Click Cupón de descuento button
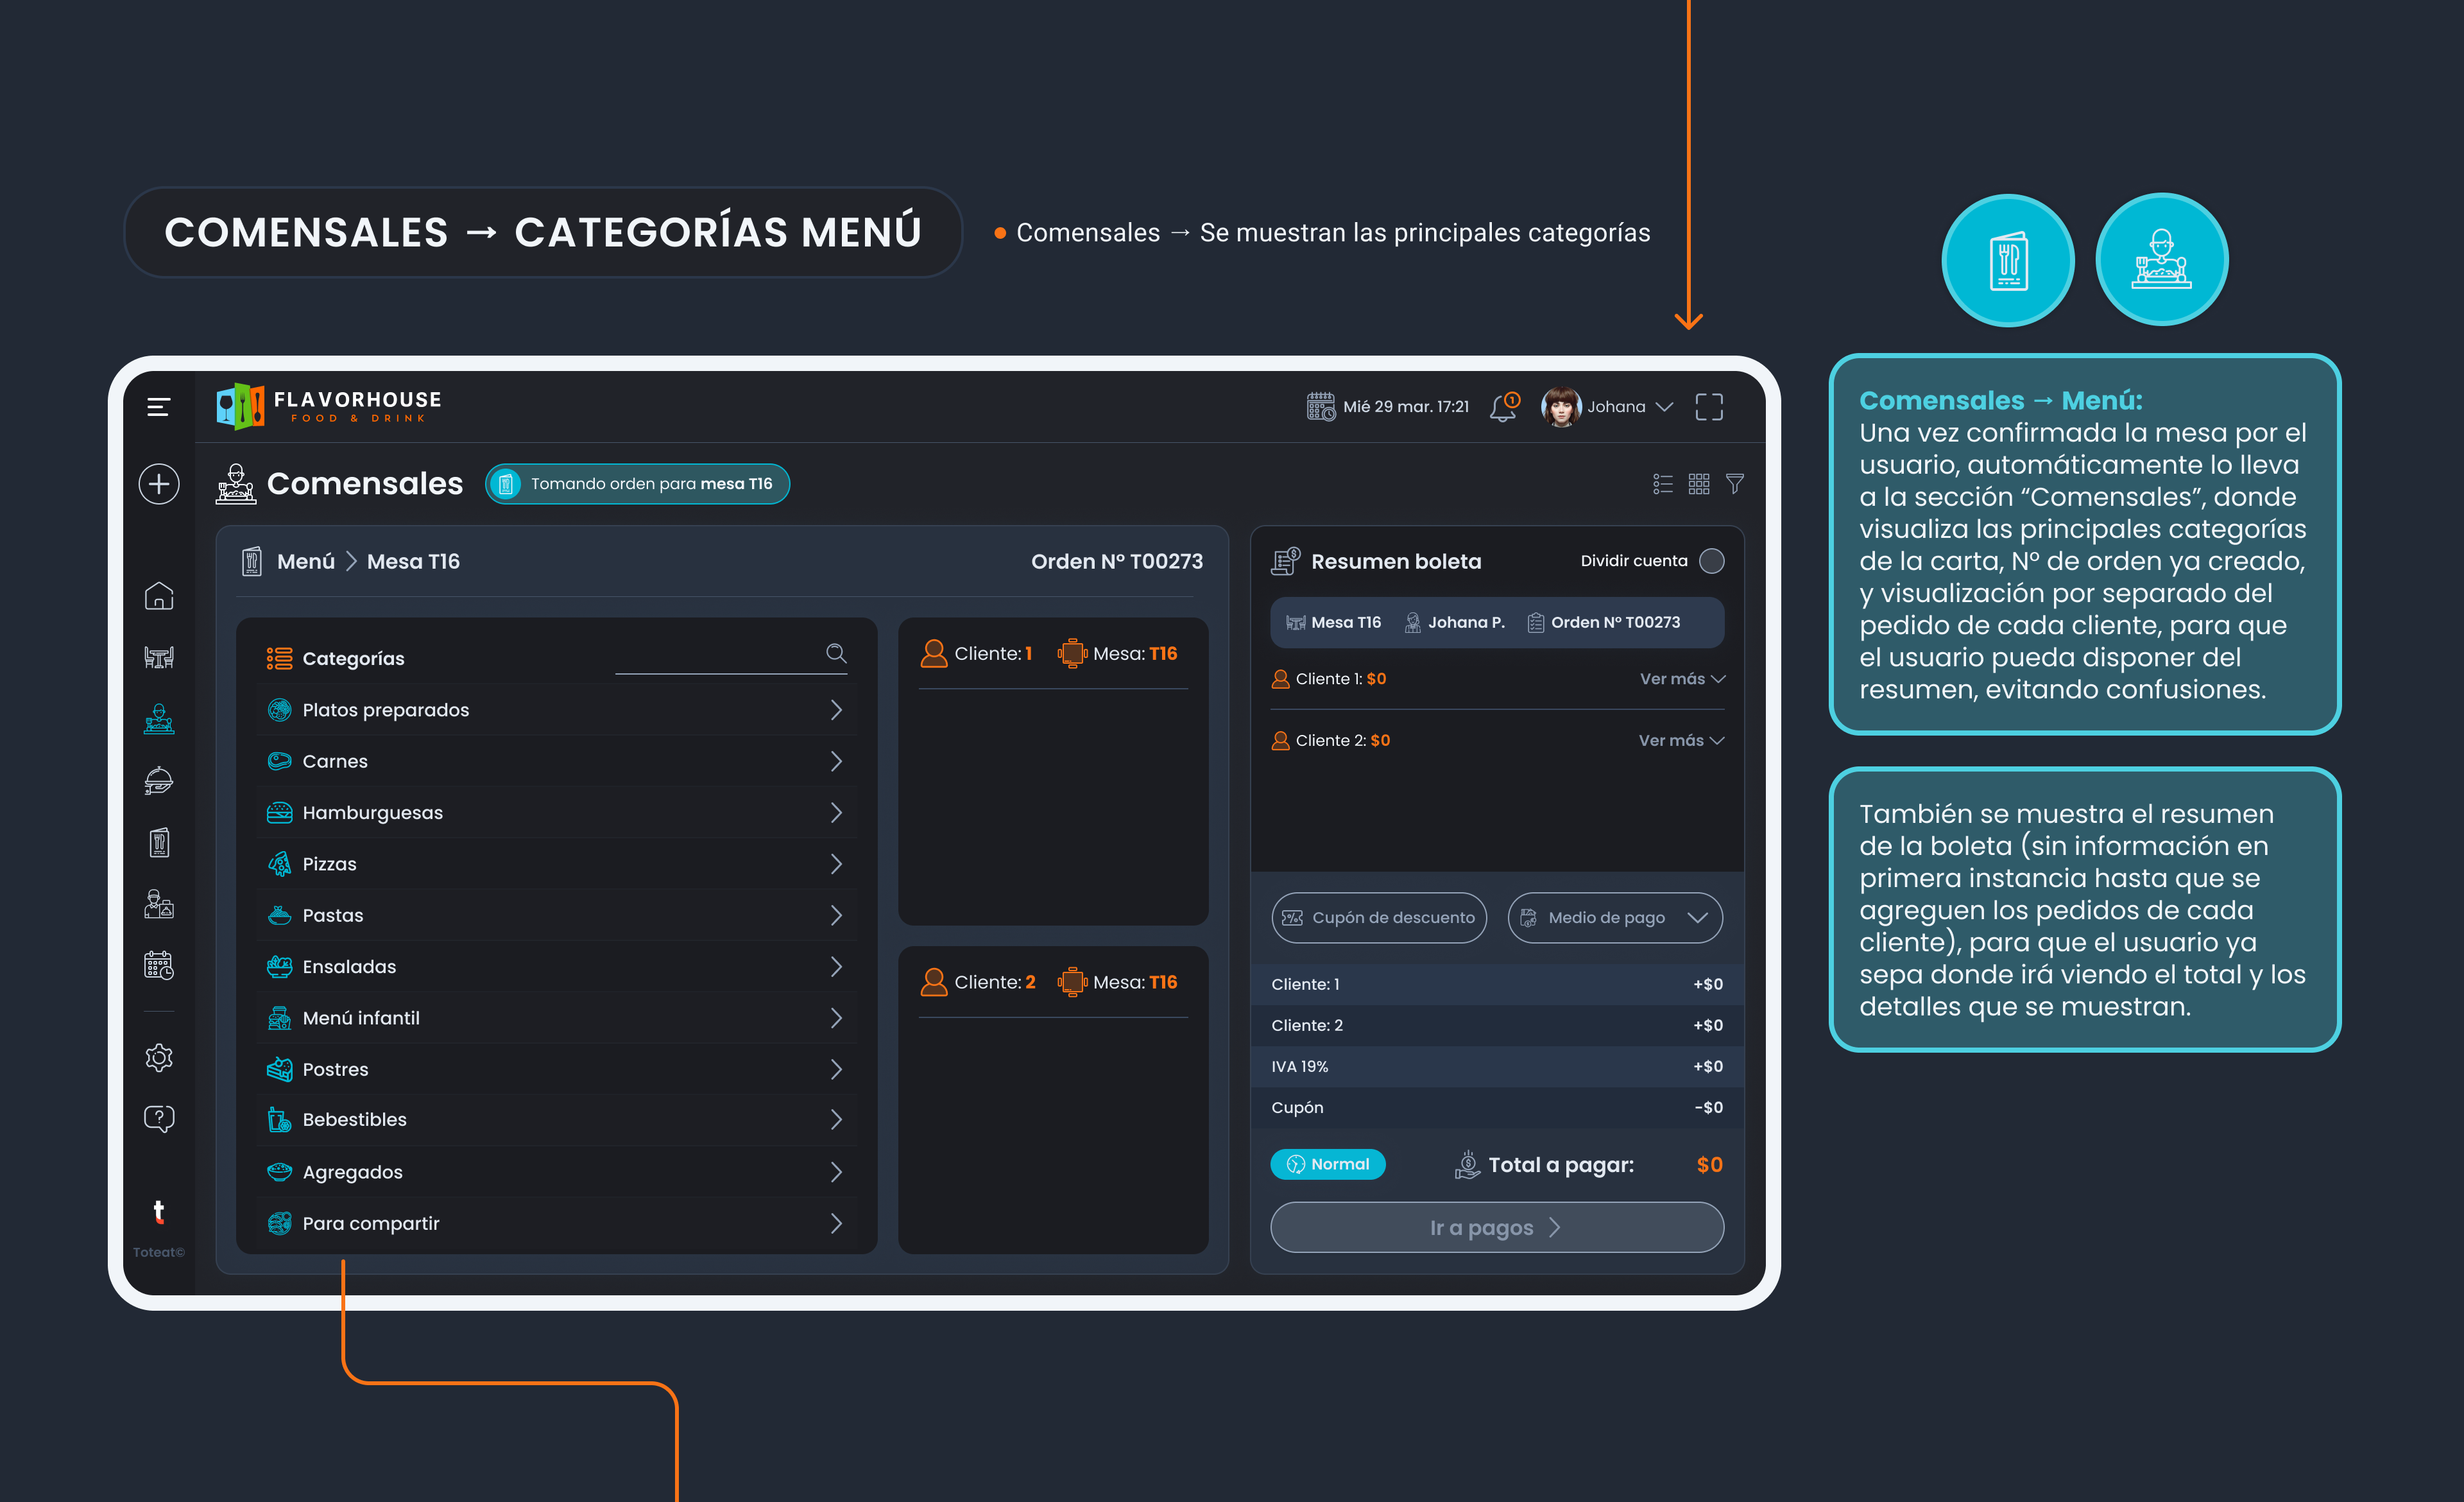This screenshot has width=2464, height=1502. 1378,918
